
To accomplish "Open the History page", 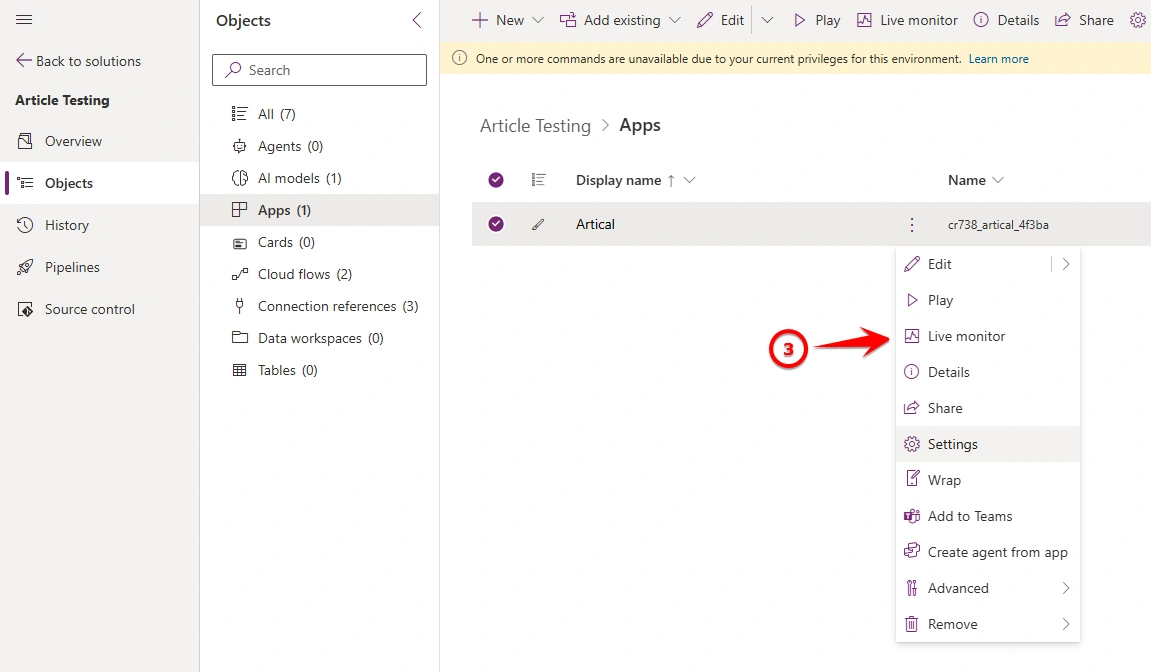I will point(66,225).
